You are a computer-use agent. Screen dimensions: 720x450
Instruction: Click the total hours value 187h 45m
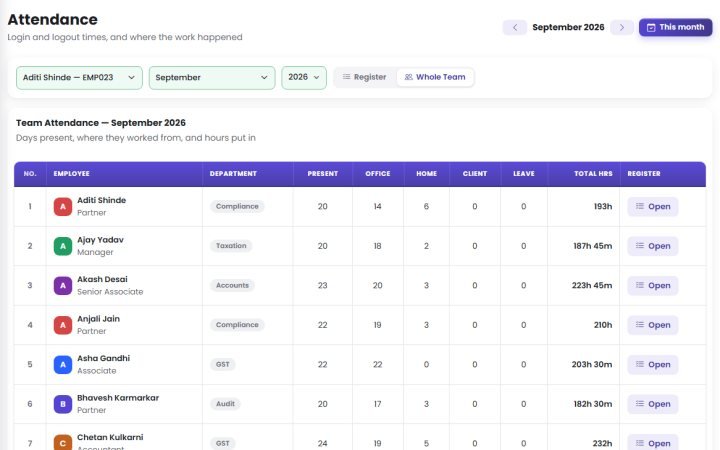coord(592,246)
